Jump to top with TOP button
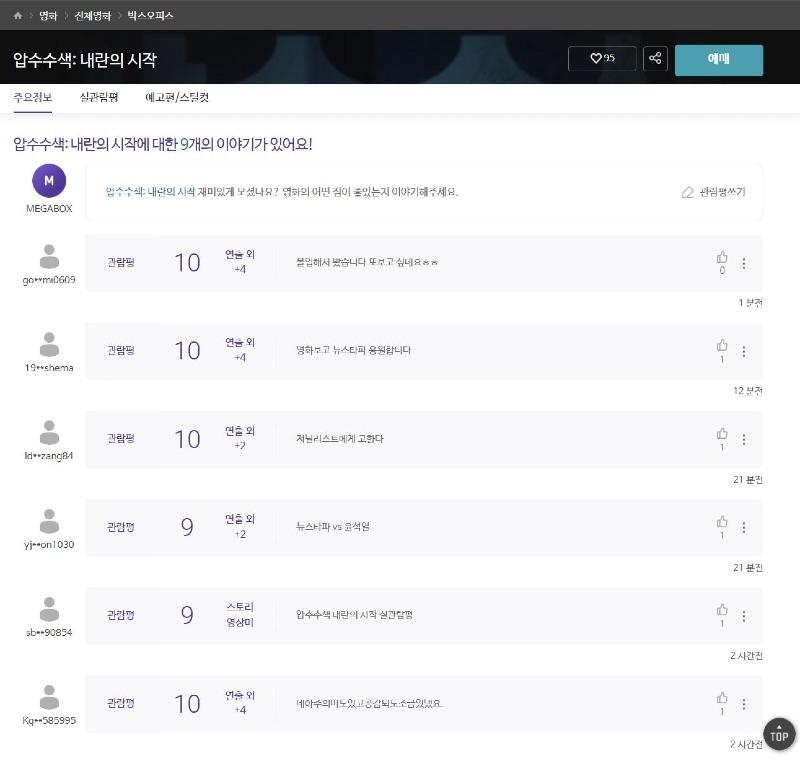 779,734
